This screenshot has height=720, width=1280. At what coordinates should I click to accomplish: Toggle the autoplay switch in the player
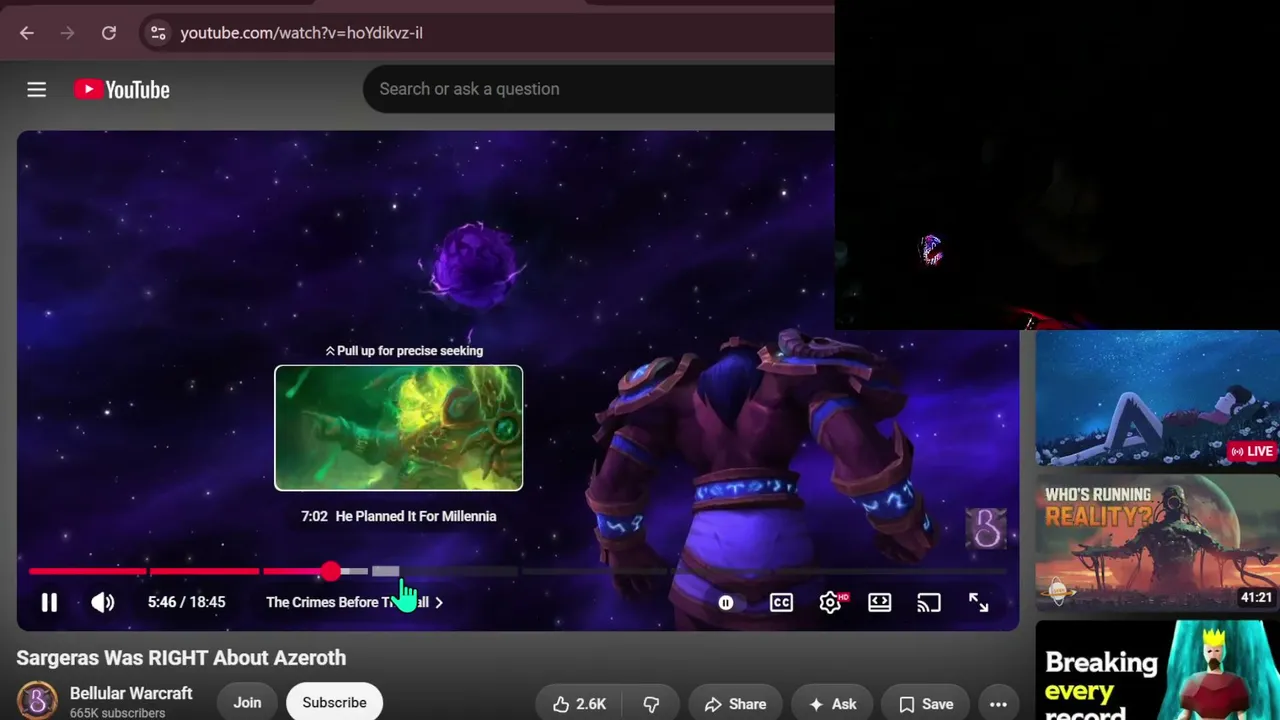[726, 602]
